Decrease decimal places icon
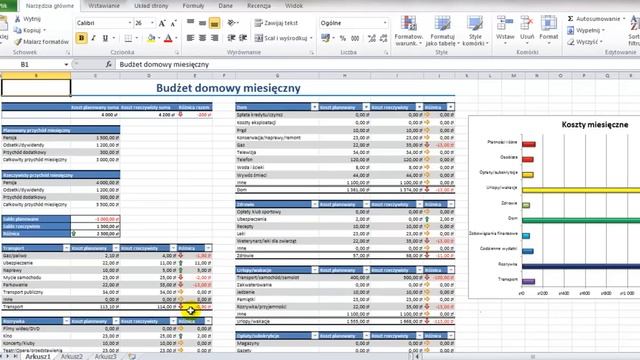The width and height of the screenshot is (640, 360). point(384,38)
